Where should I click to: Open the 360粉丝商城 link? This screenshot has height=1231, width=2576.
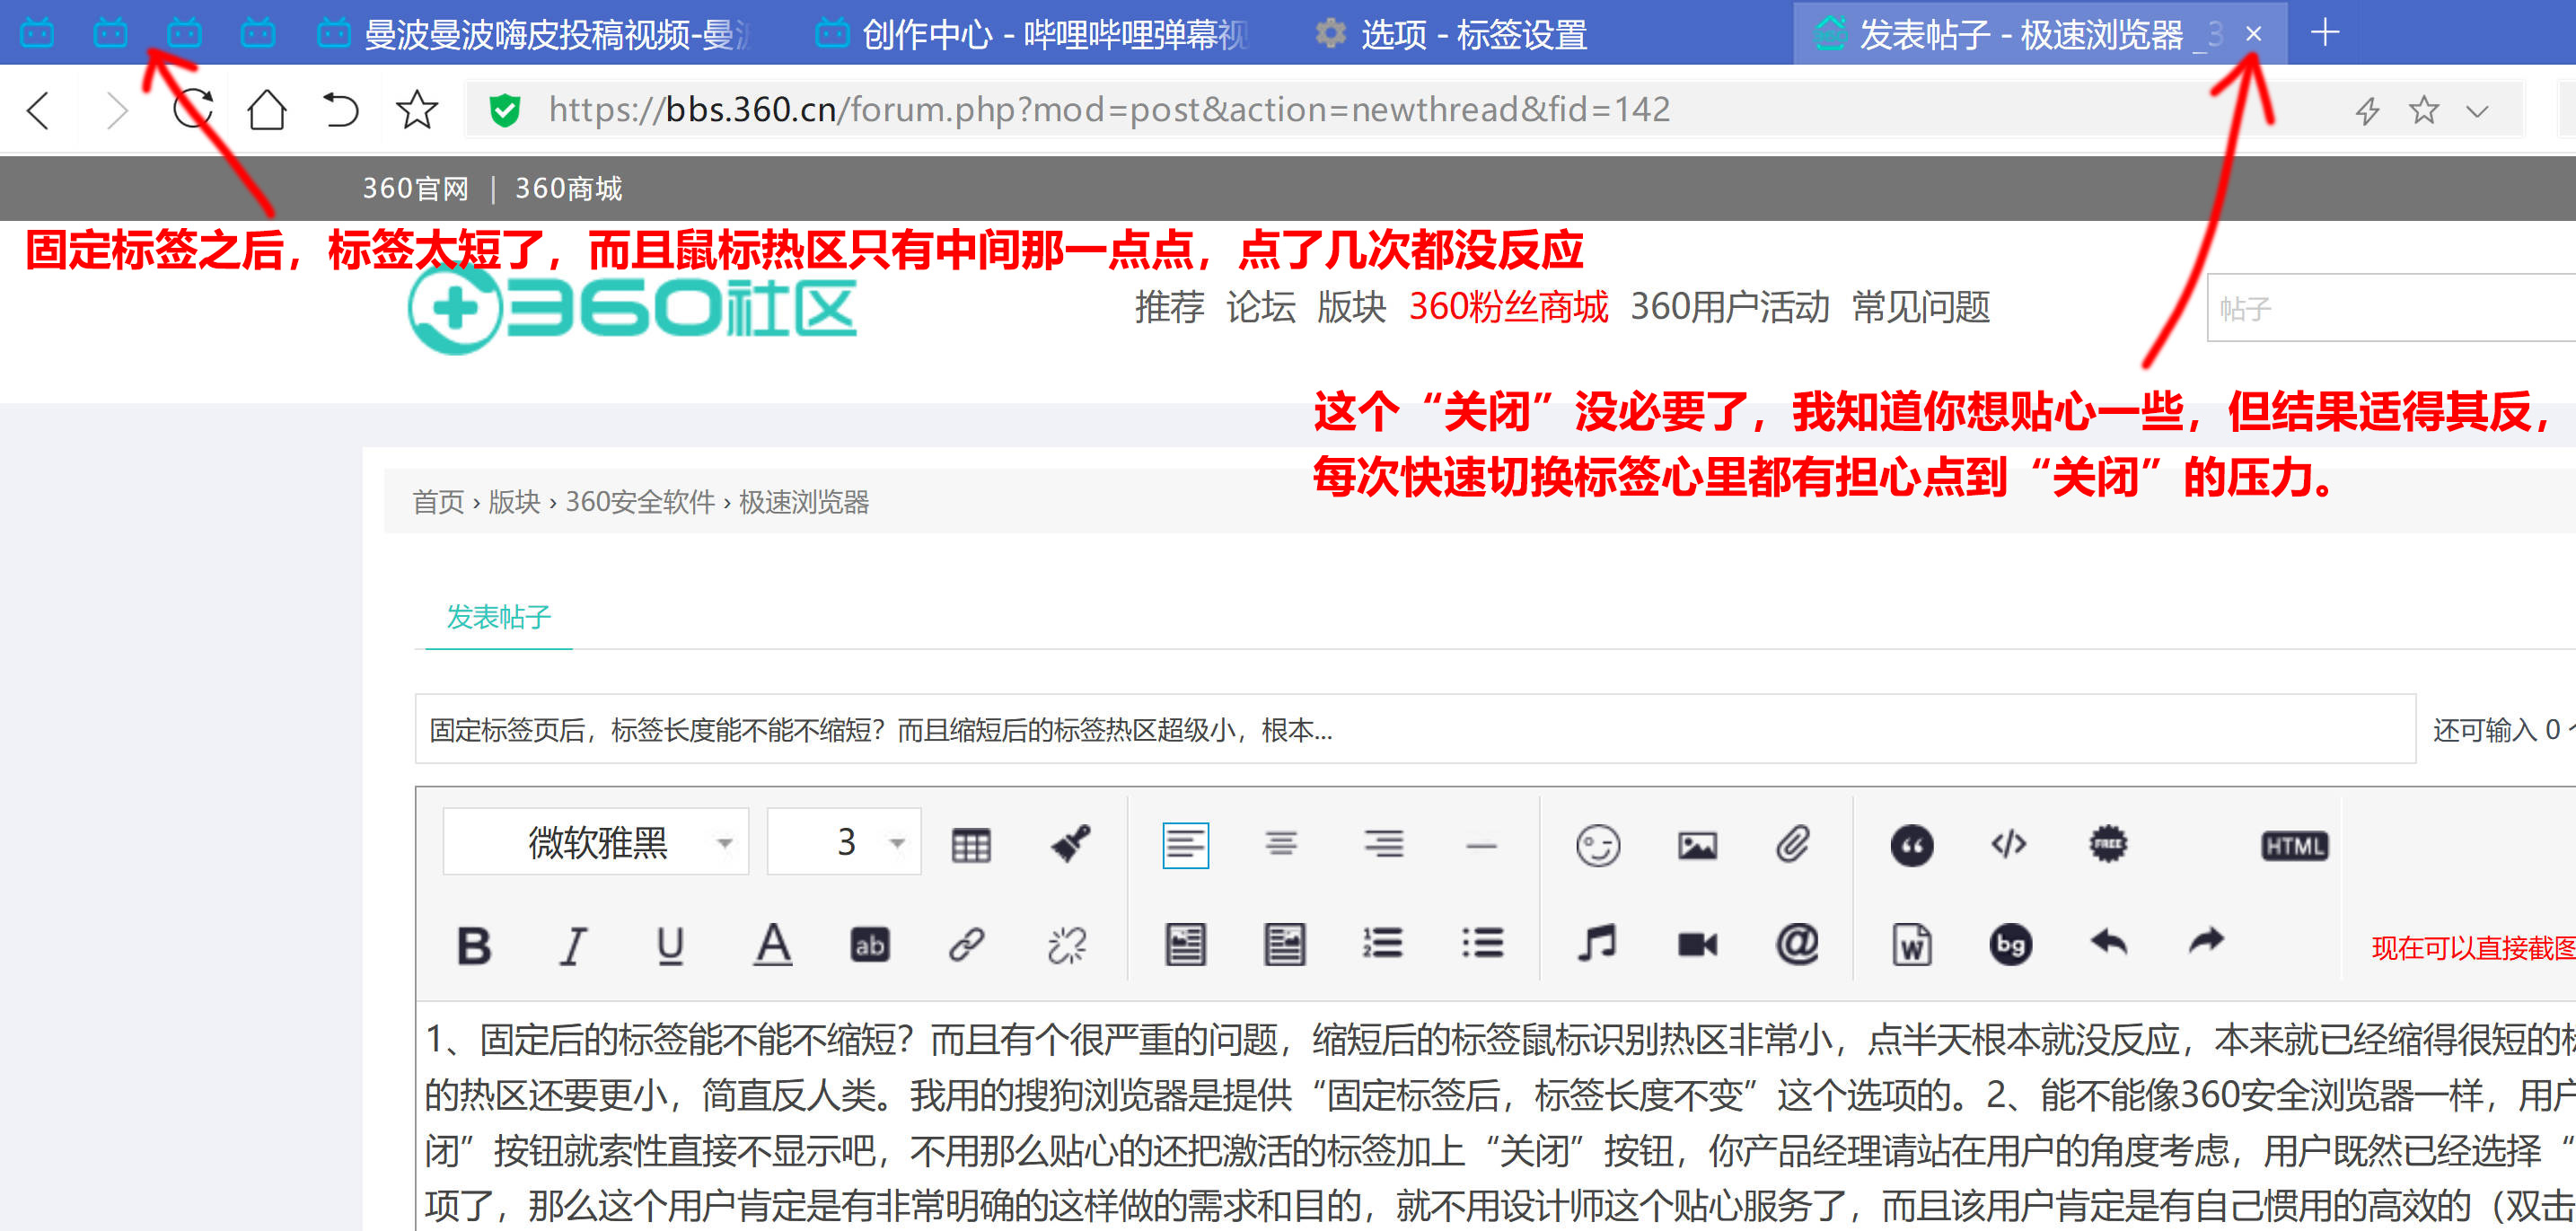1509,307
